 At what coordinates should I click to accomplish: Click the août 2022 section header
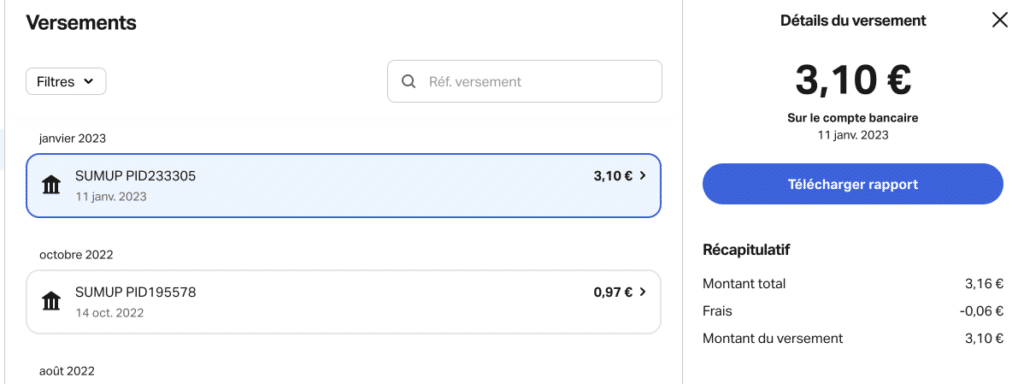67,371
